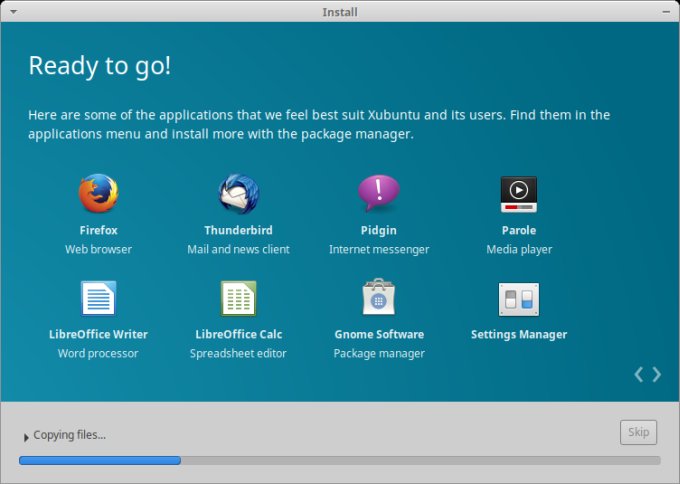The image size is (680, 484).
Task: Click the Thunderbird mail client icon
Action: [x=238, y=194]
